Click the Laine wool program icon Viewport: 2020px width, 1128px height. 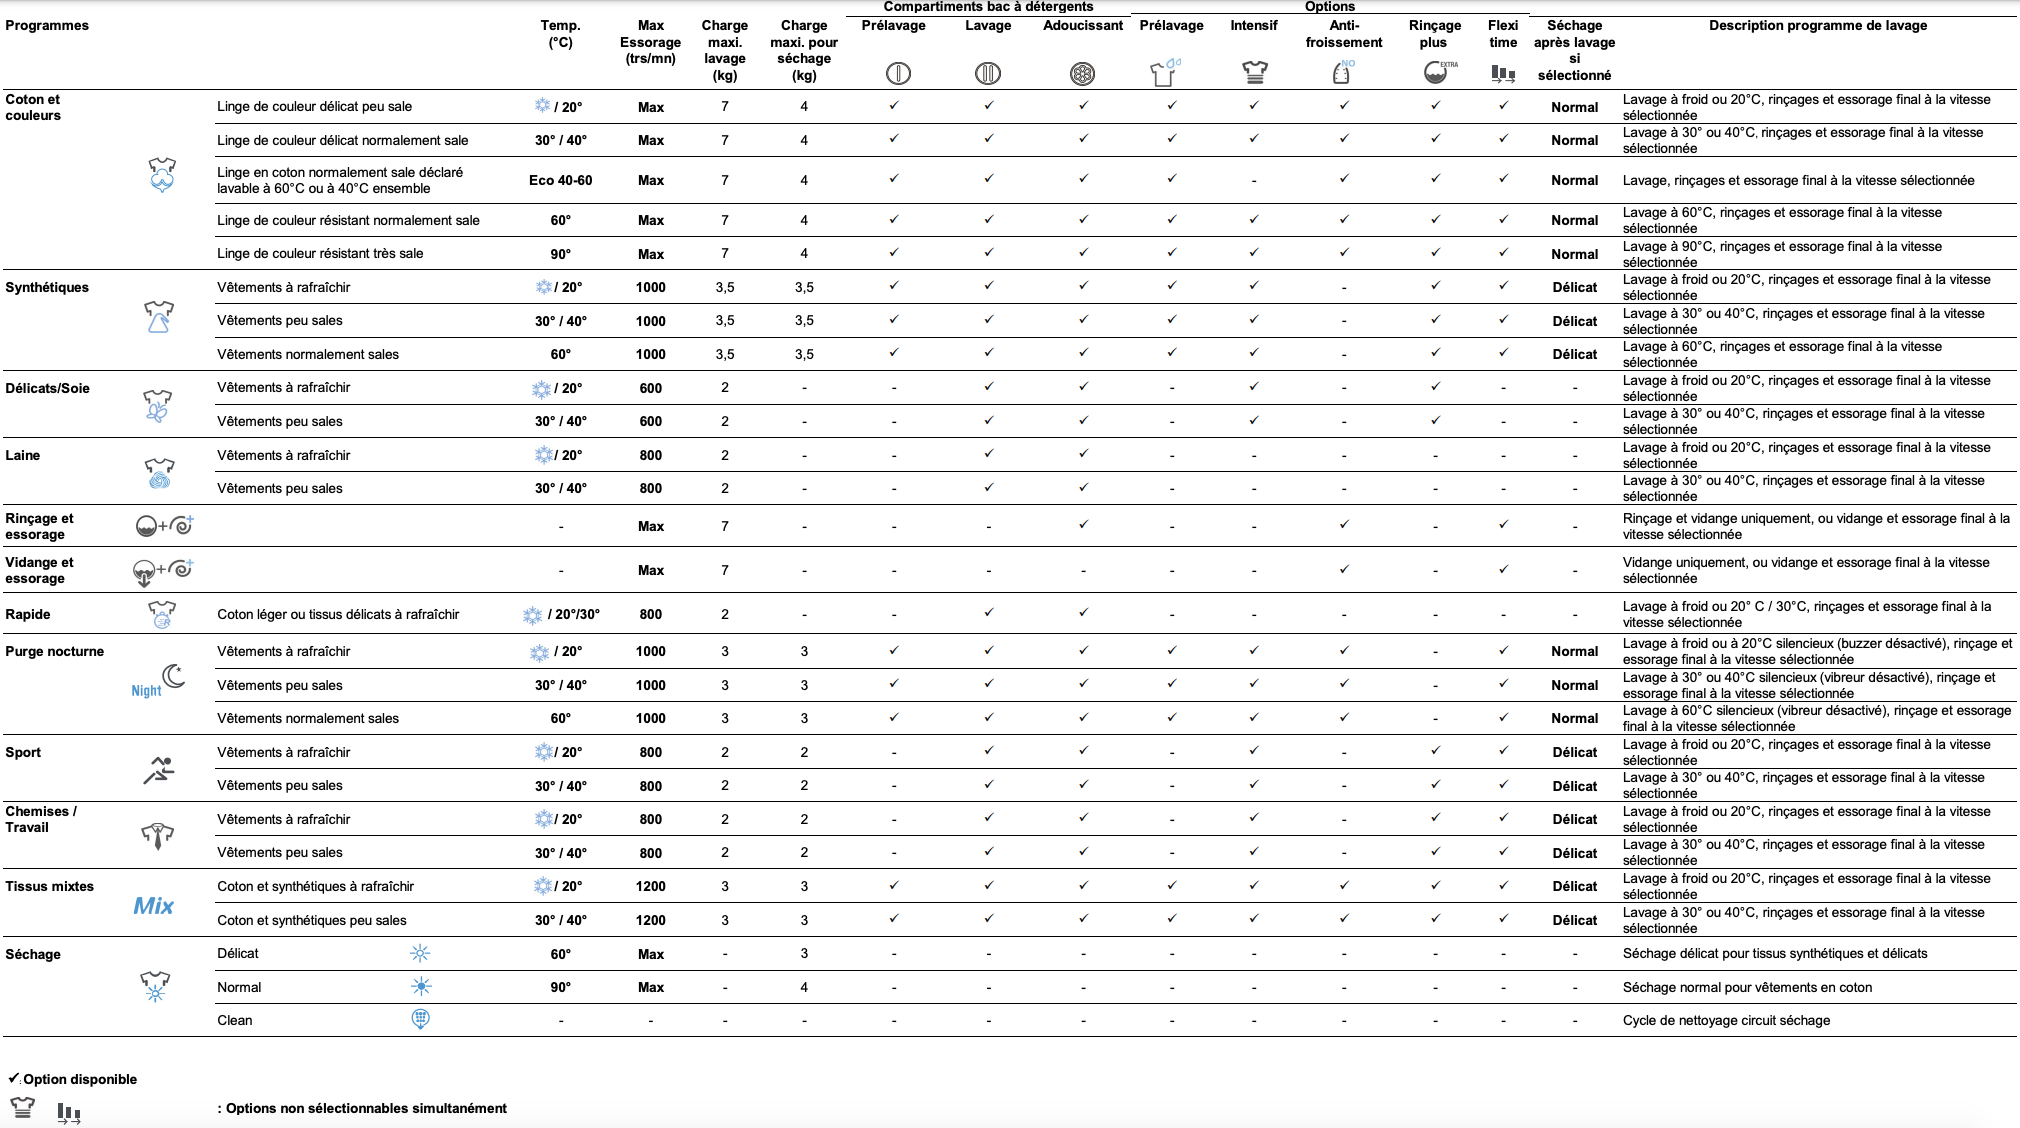tap(159, 473)
